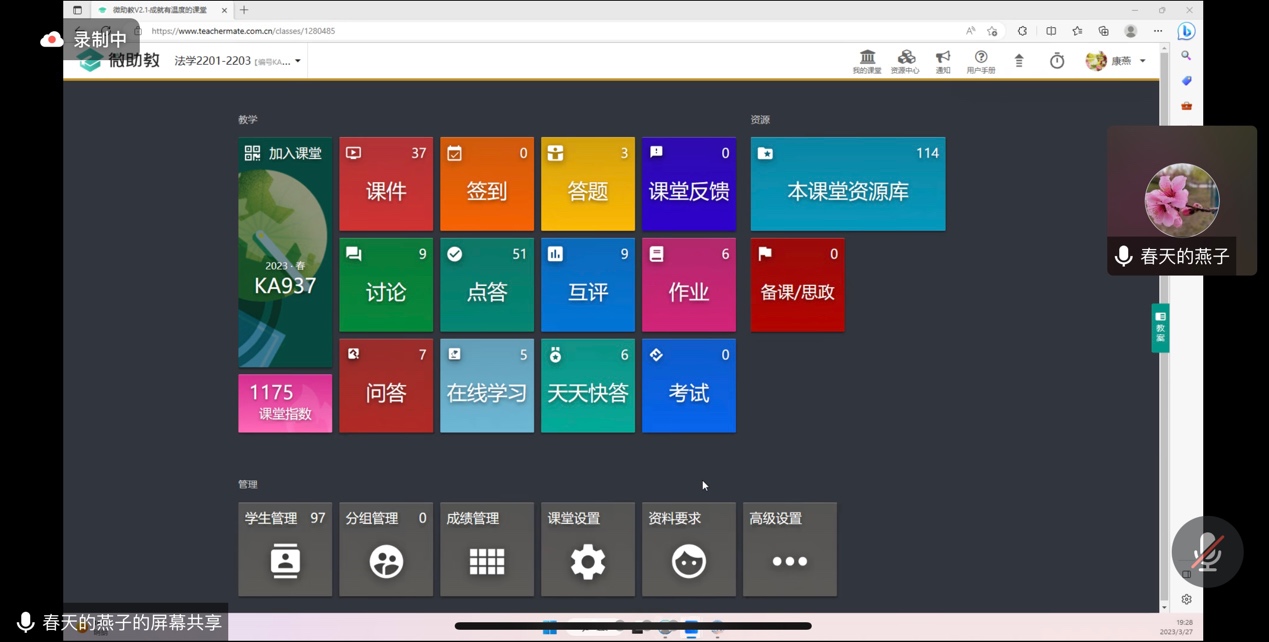Click the timer stopwatch icon in header
Screen dimensions: 1269x642
click(x=1057, y=61)
